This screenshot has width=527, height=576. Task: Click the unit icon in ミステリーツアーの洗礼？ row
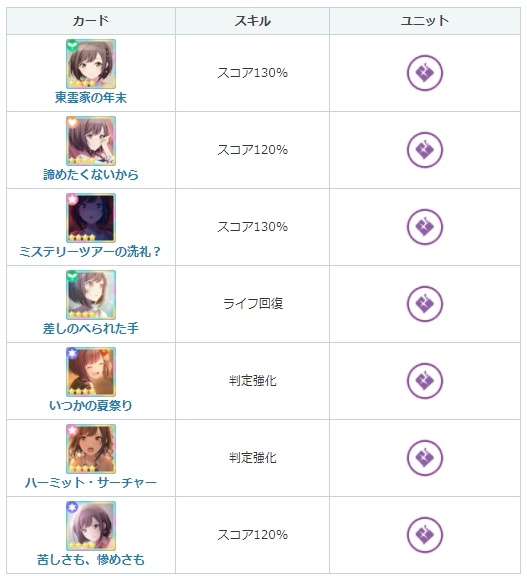[x=425, y=227]
